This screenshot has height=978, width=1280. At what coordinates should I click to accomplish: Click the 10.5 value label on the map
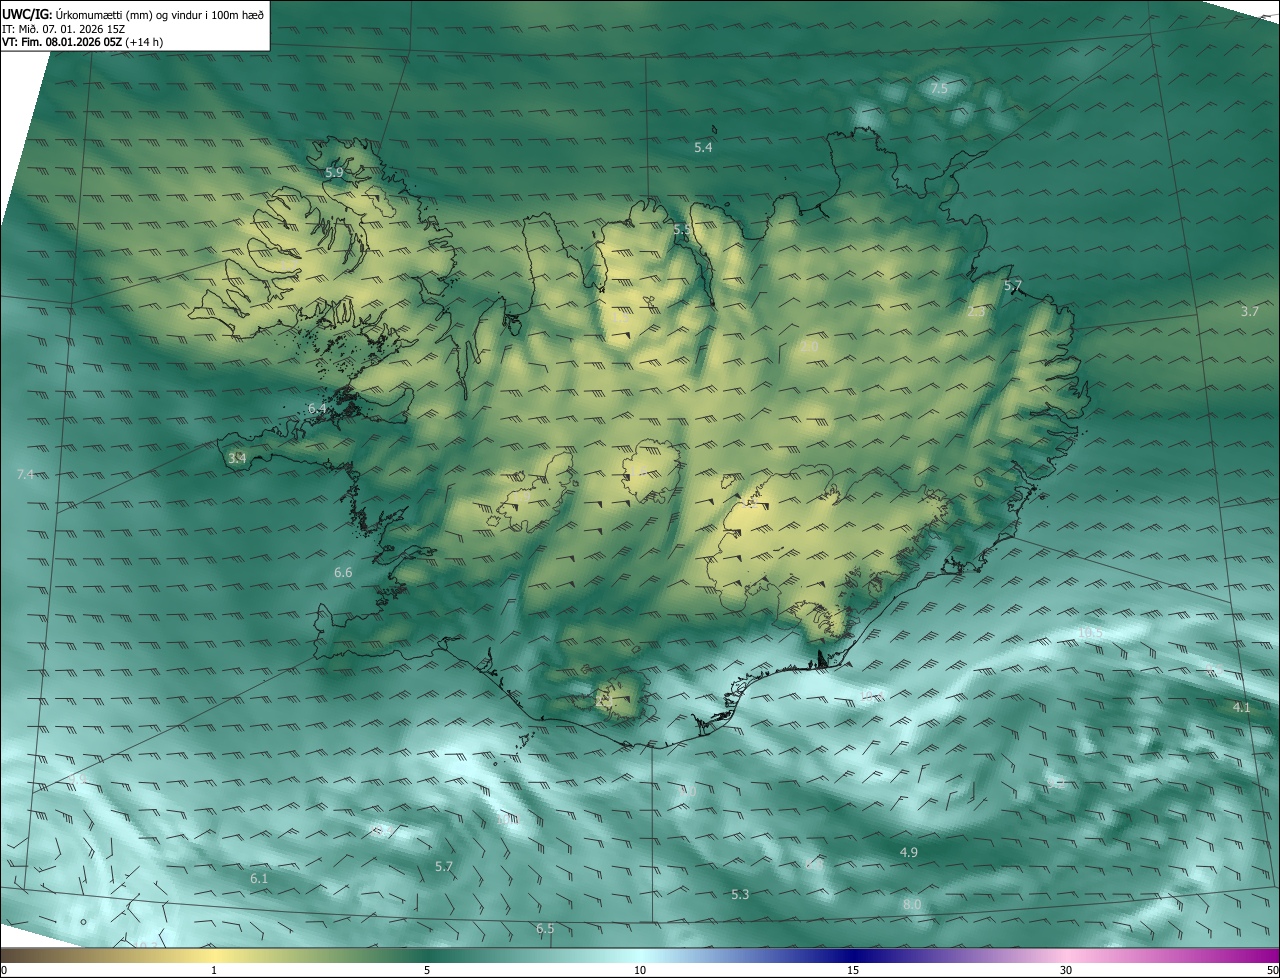click(x=1090, y=633)
